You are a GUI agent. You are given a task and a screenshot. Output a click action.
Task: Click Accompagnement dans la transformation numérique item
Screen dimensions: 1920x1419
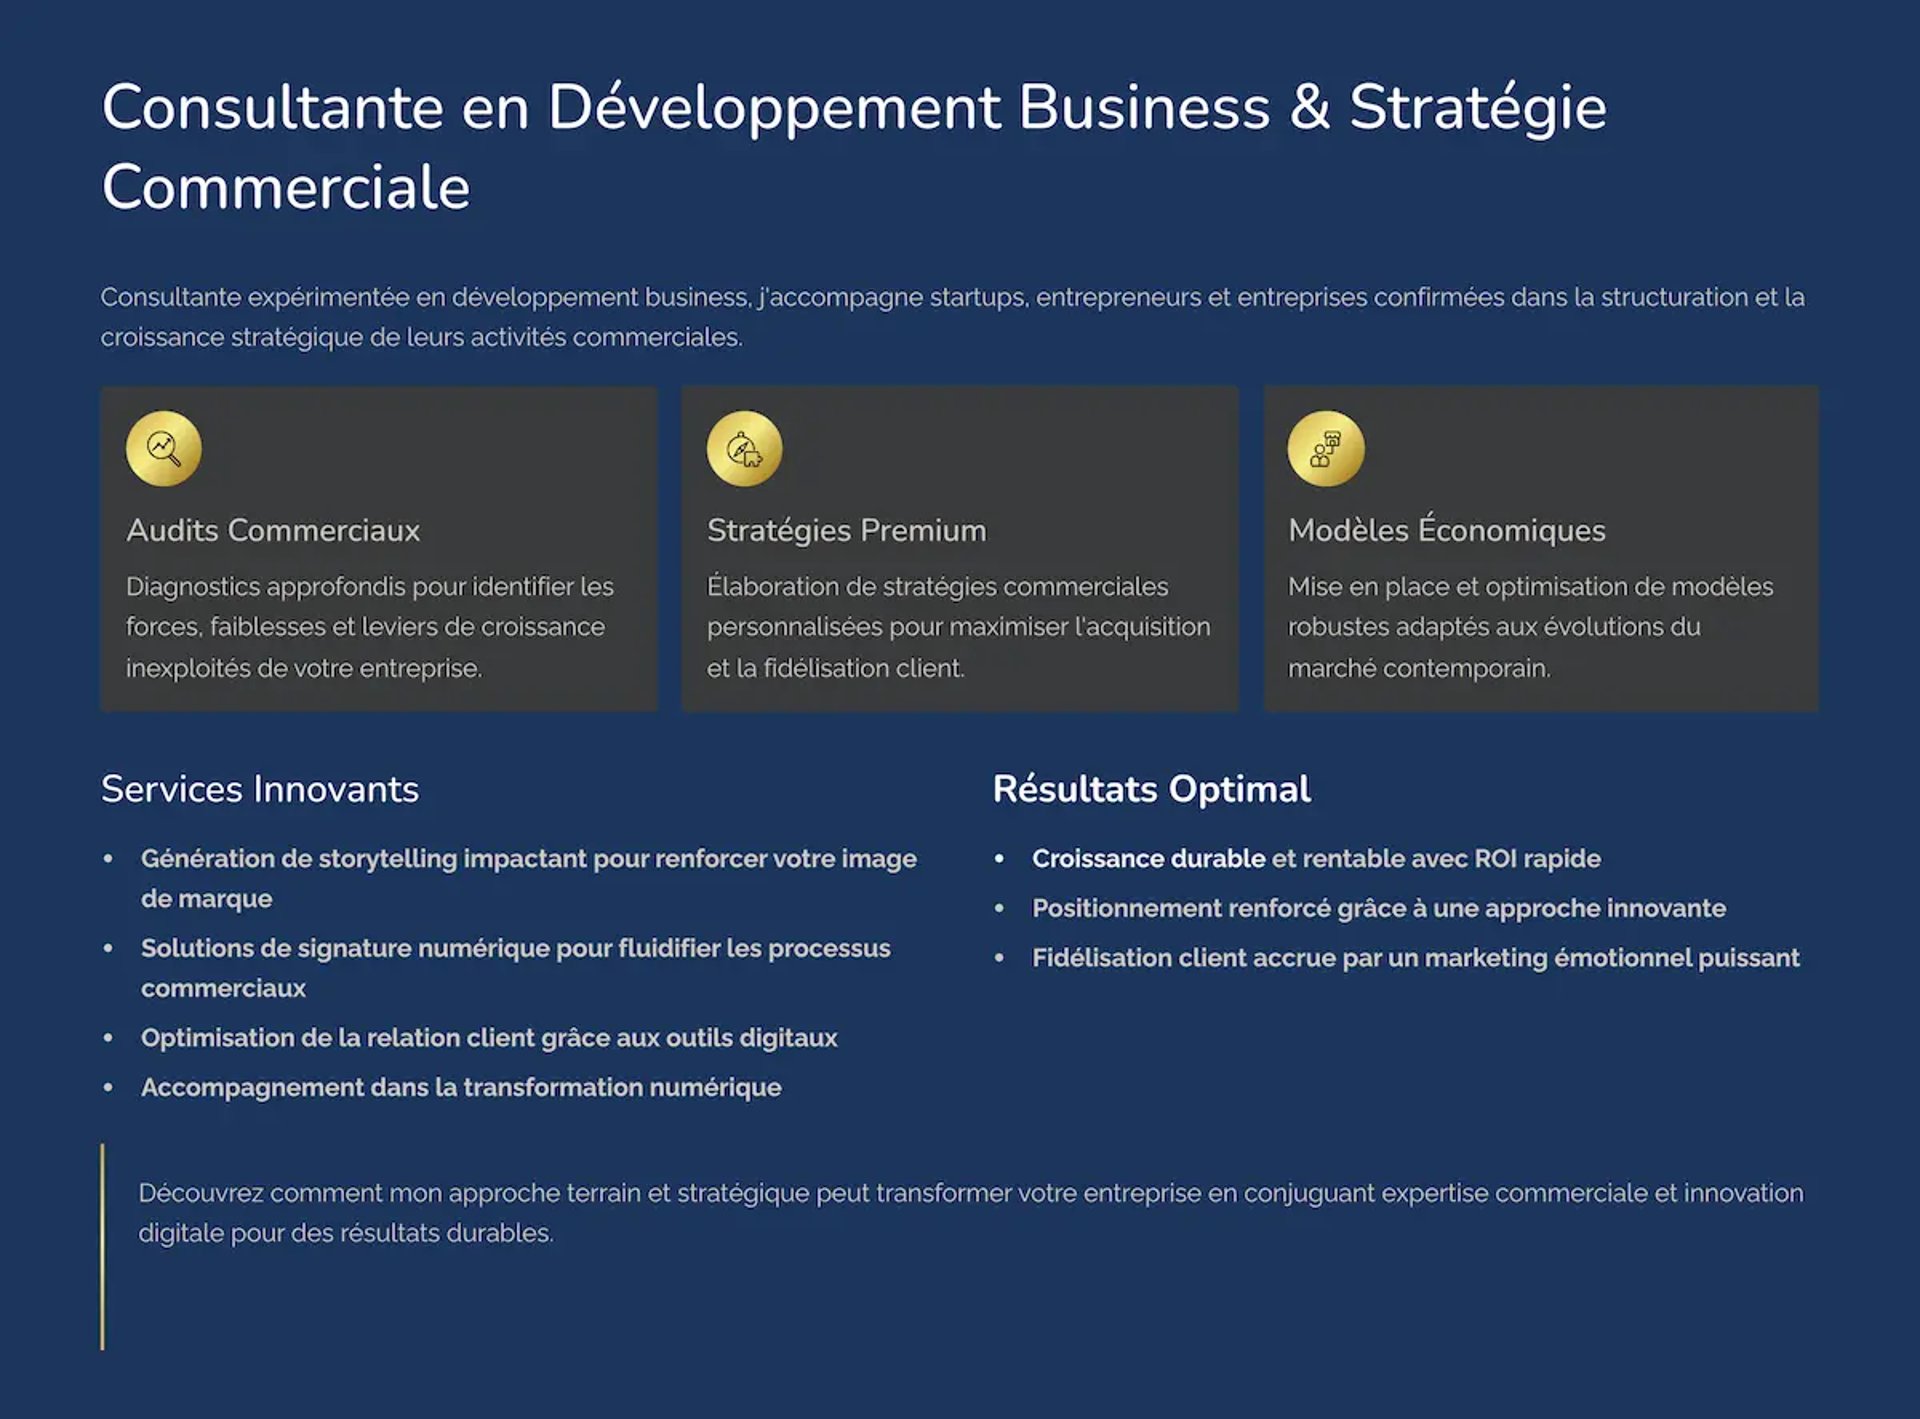point(461,1087)
